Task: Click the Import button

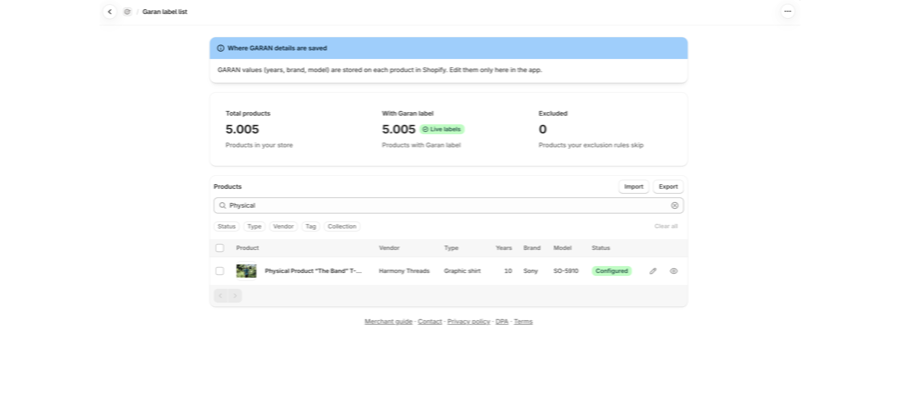Action: coord(634,187)
